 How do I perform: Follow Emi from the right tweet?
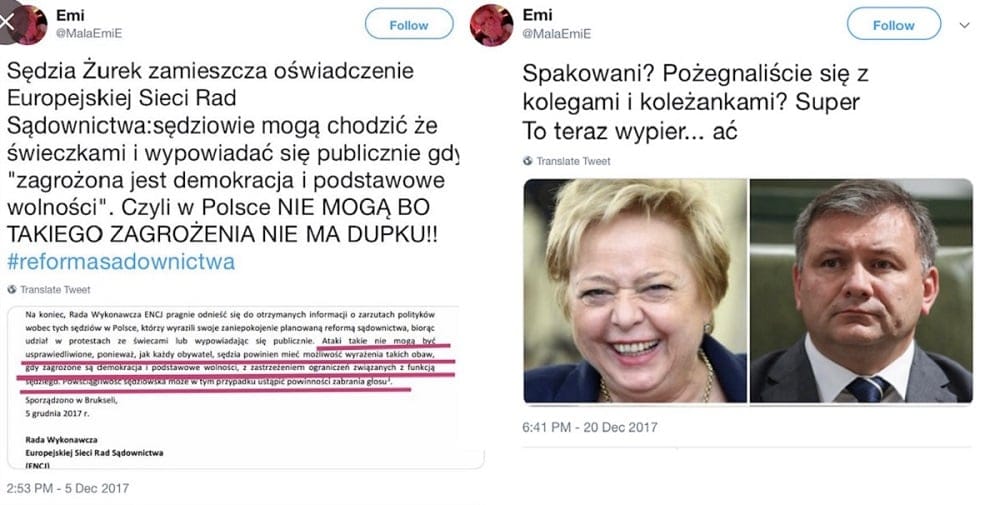point(893,26)
